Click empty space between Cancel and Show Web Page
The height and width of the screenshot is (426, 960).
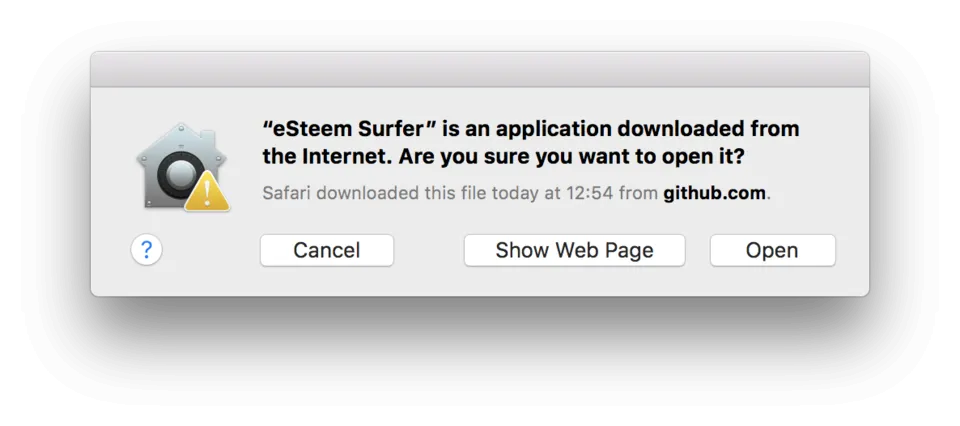(429, 250)
